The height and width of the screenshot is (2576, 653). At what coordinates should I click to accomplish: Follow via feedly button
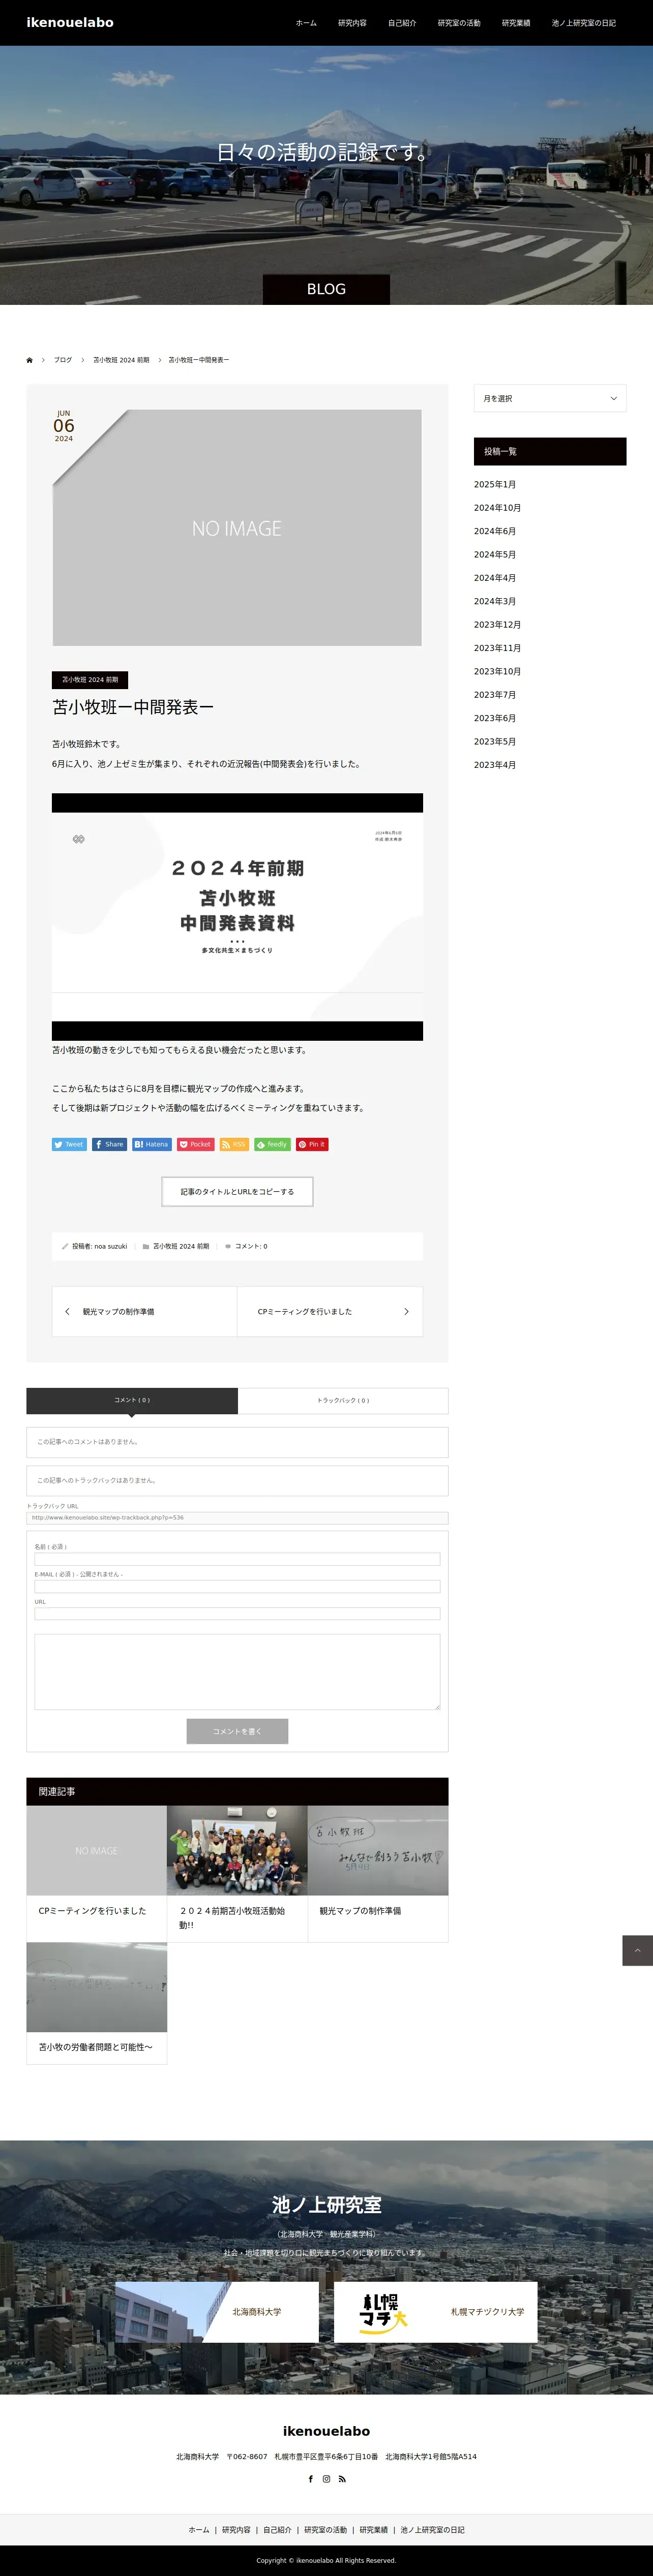point(272,1144)
